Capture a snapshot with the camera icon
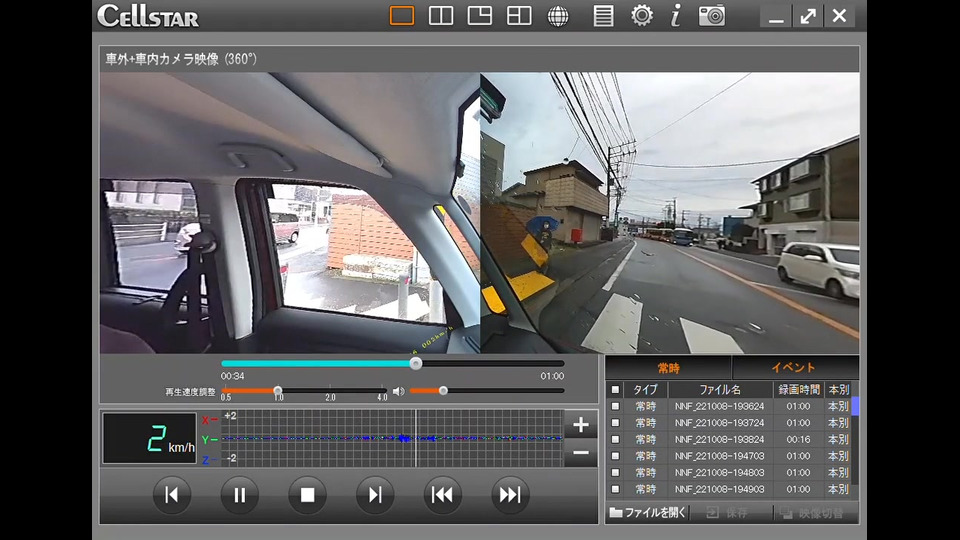The image size is (960, 540). point(712,16)
